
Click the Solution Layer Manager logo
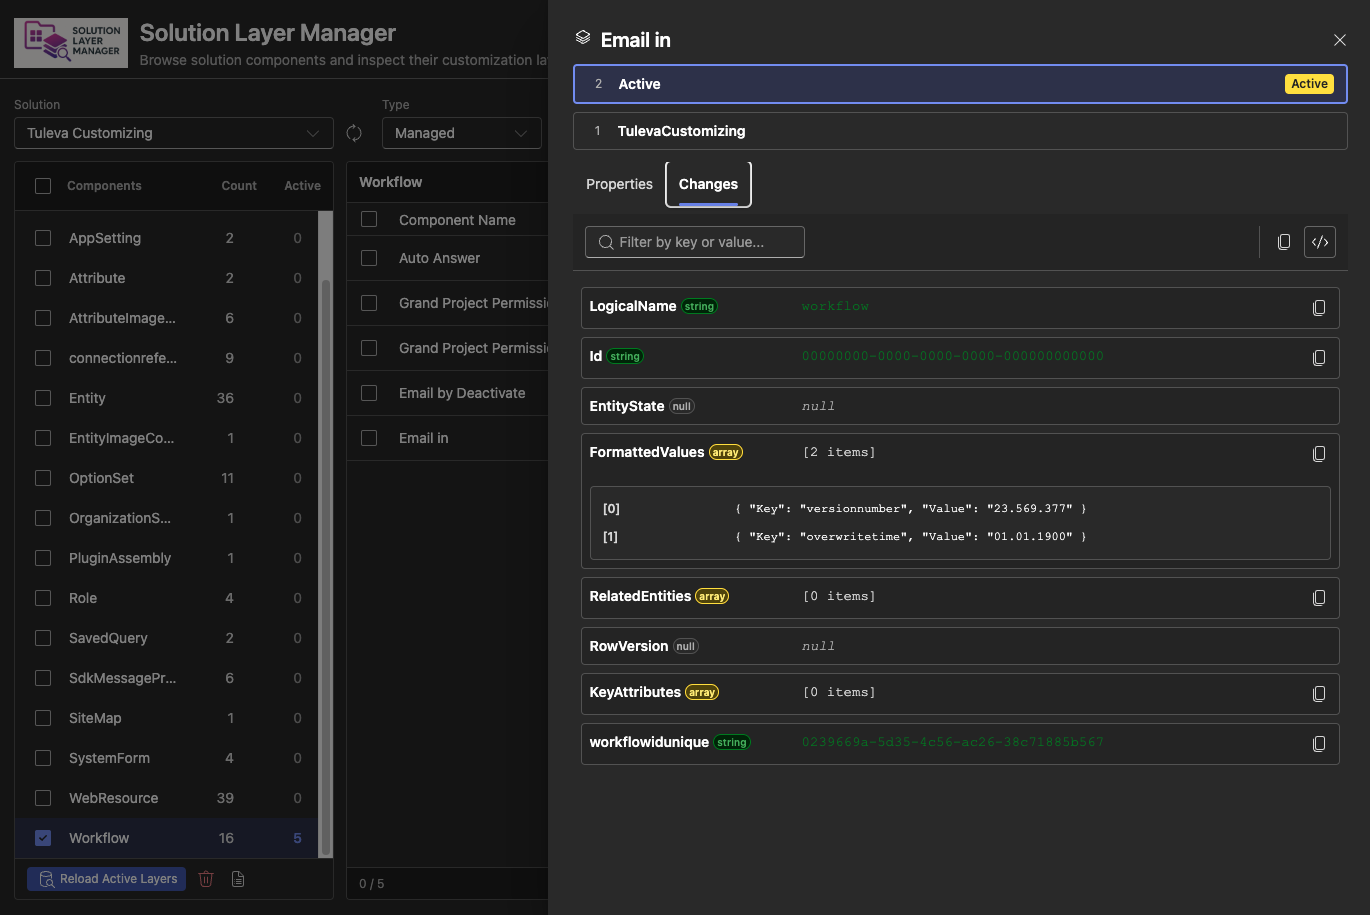pyautogui.click(x=71, y=43)
